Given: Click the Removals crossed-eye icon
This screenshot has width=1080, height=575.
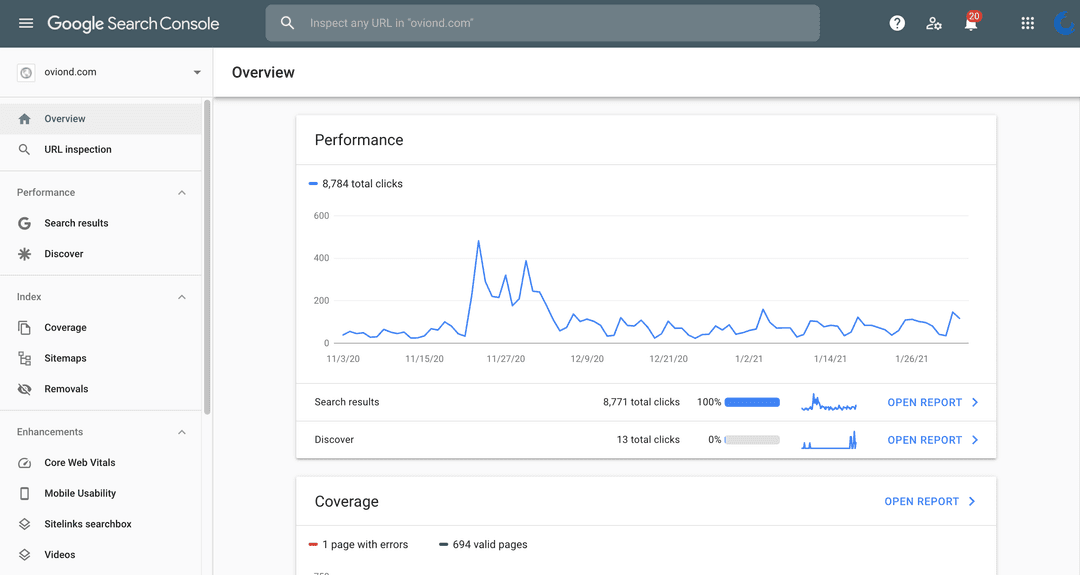Looking at the screenshot, I should [x=24, y=389].
